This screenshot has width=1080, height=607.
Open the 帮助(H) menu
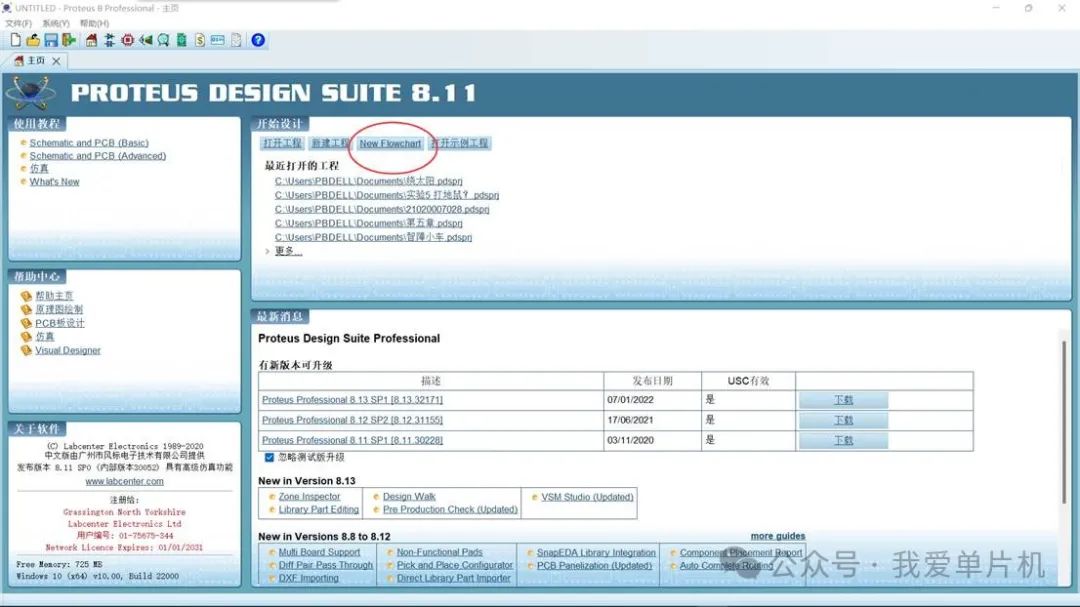pos(94,23)
